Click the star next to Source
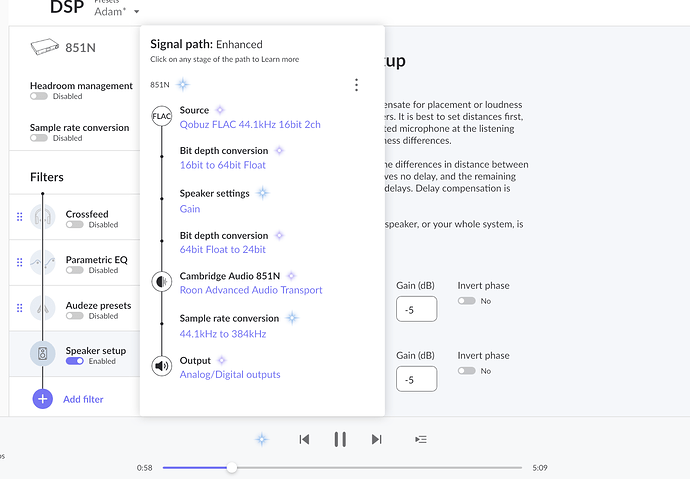This screenshot has height=479, width=690. pyautogui.click(x=220, y=110)
